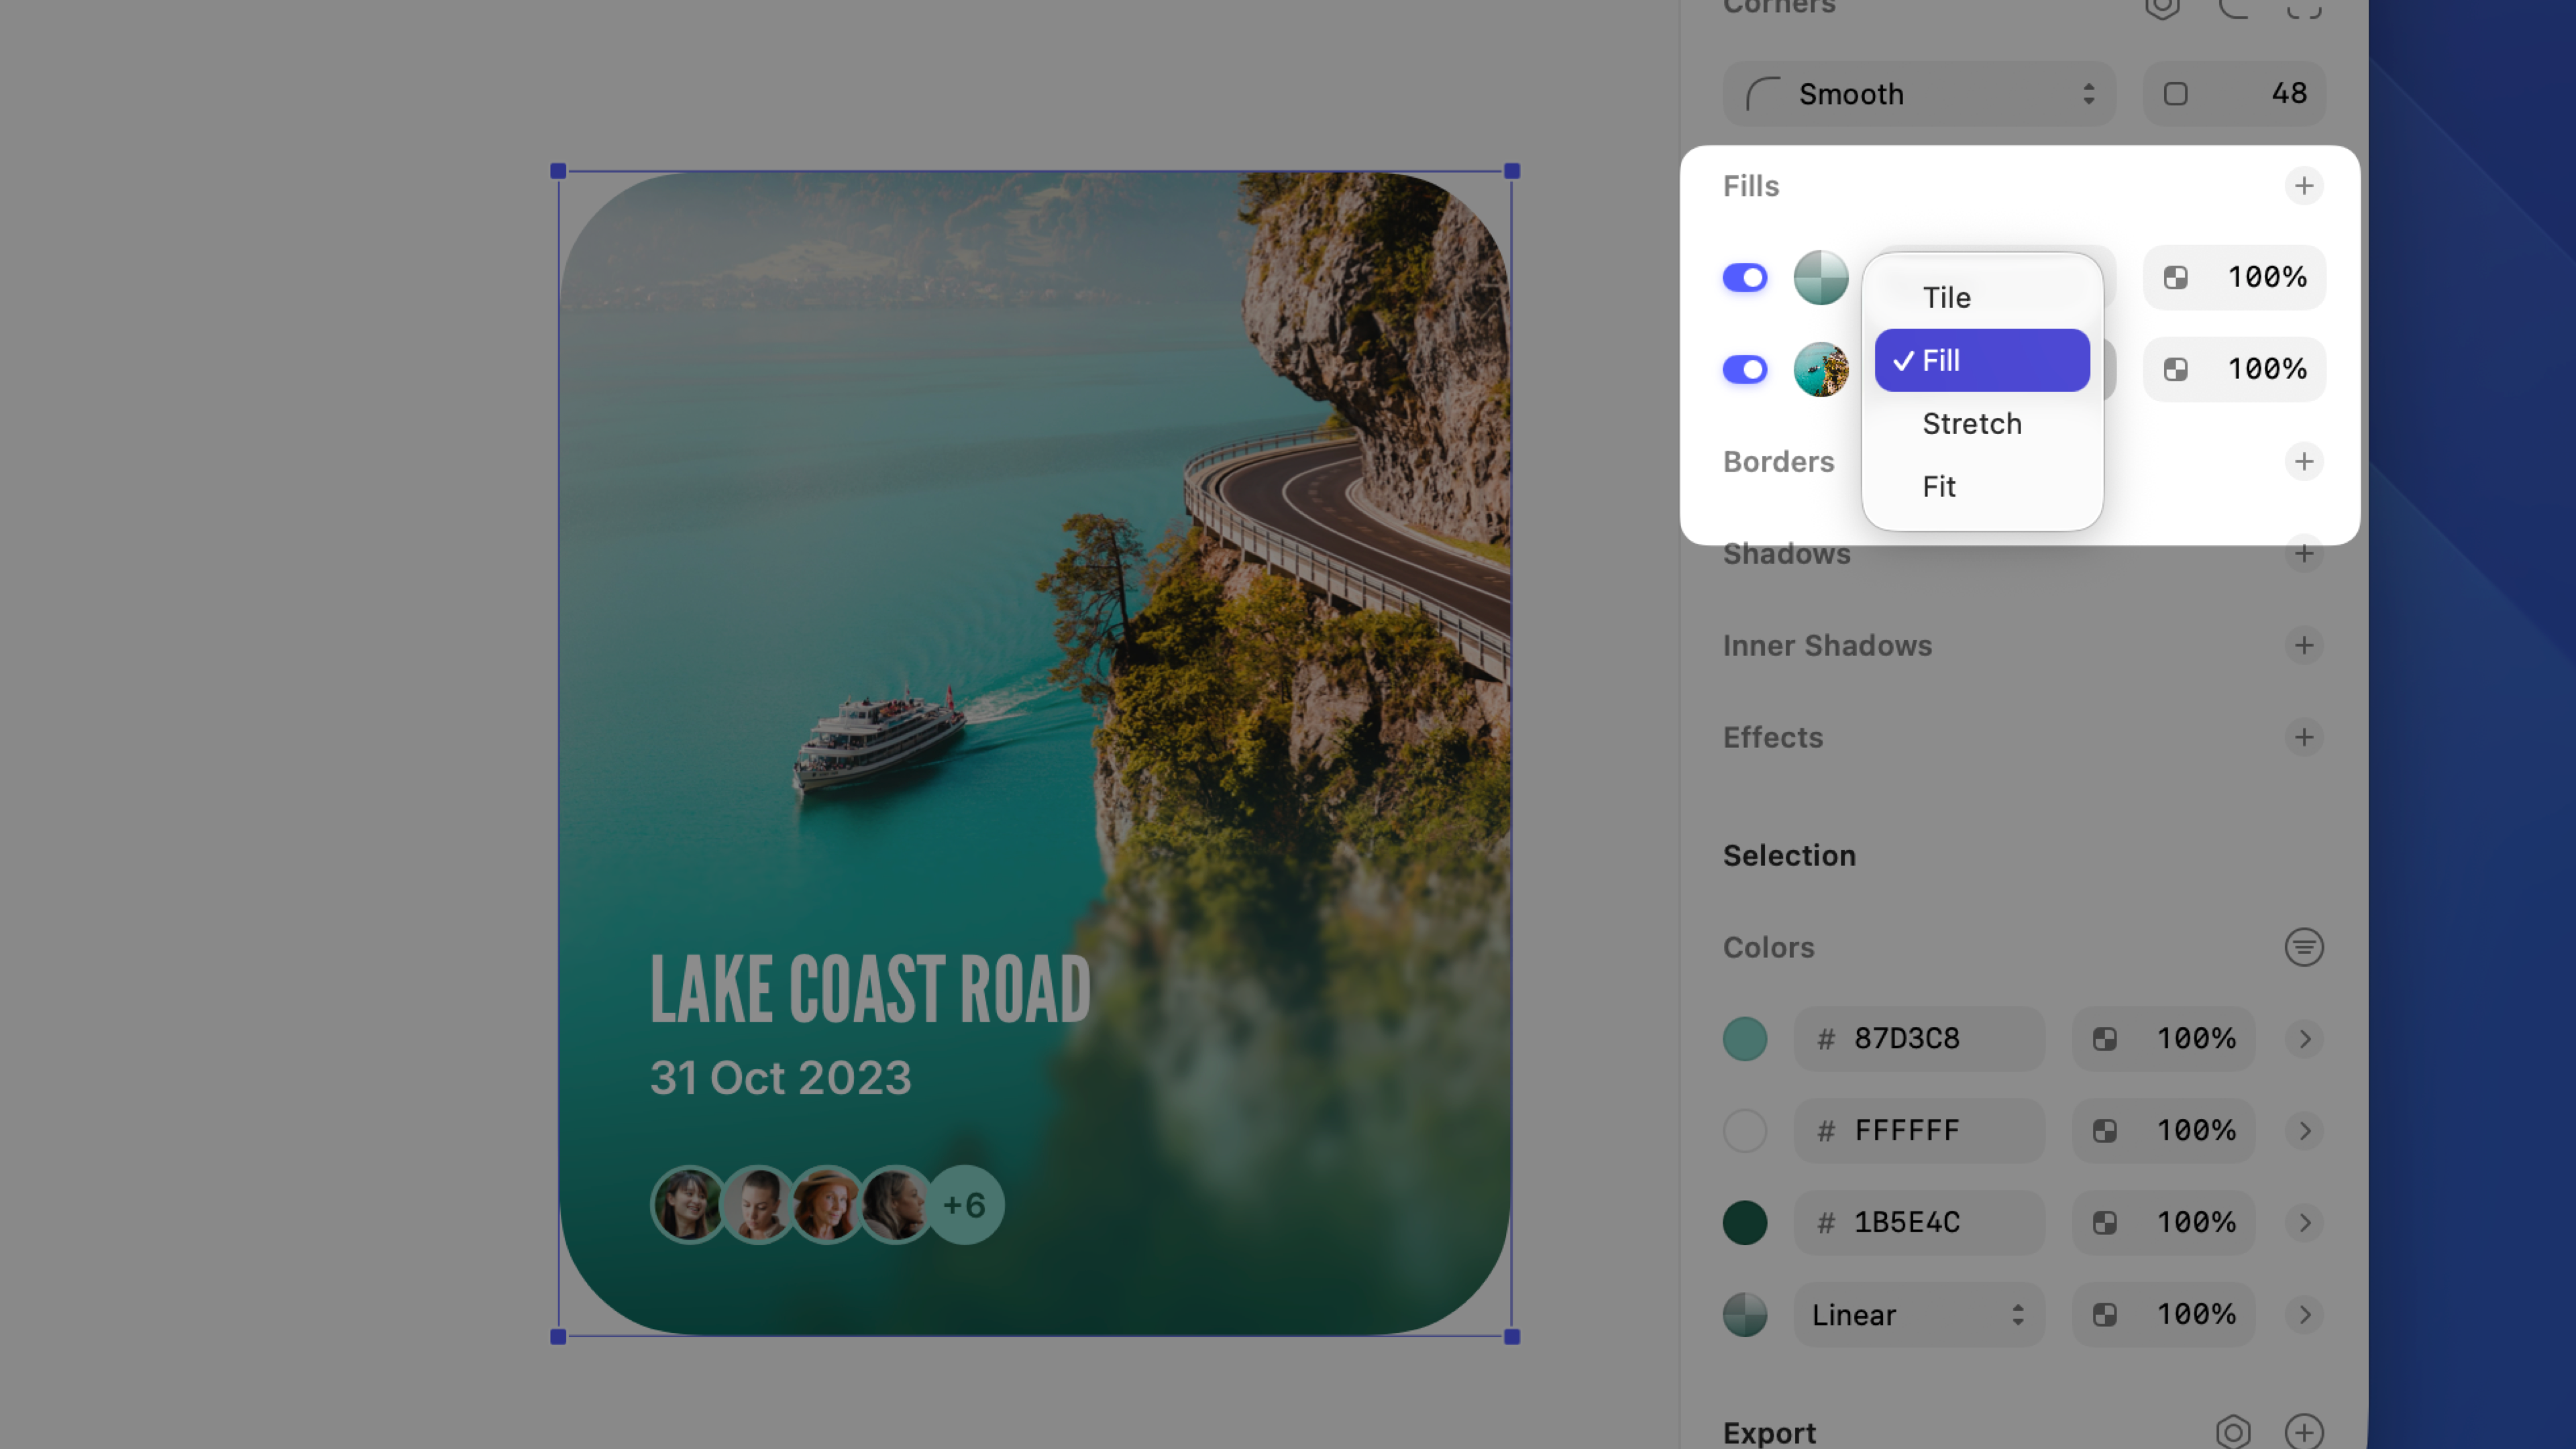Add a new border with plus icon
Viewport: 2576px width, 1449px height.
tap(2303, 461)
